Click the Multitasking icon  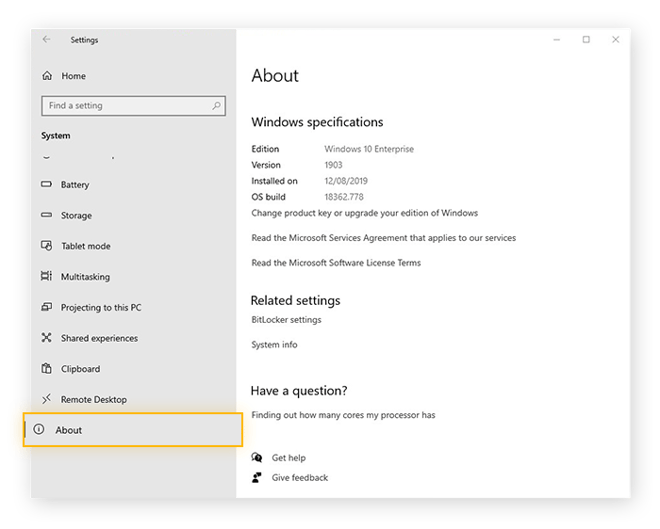46,276
